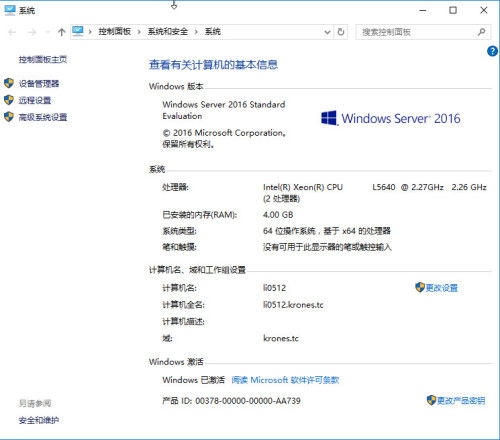This screenshot has width=500, height=440.
Task: Click the heading 查看有关计算机的基本信息
Action: 213,65
